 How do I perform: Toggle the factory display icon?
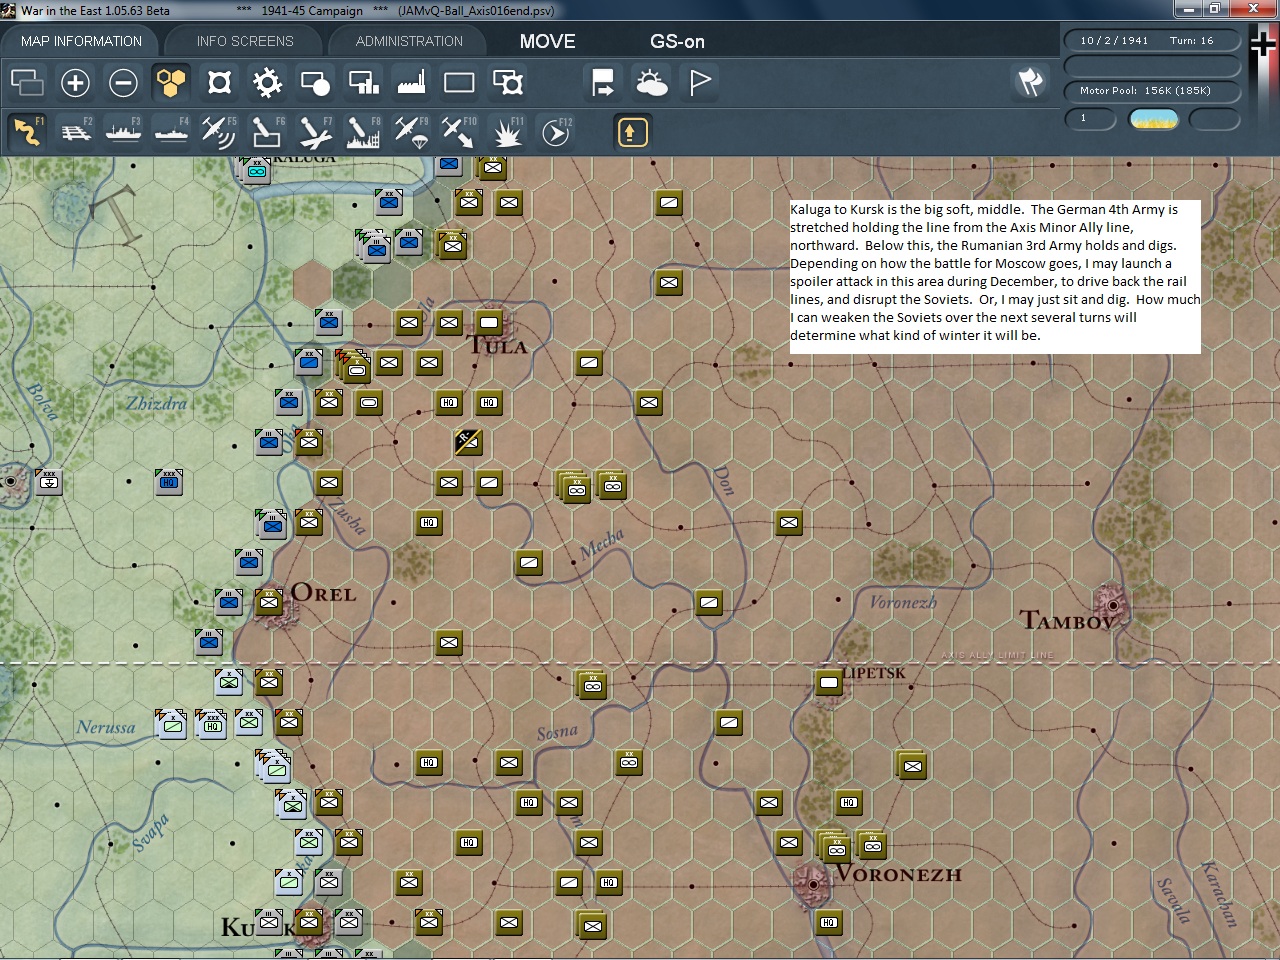[x=411, y=82]
